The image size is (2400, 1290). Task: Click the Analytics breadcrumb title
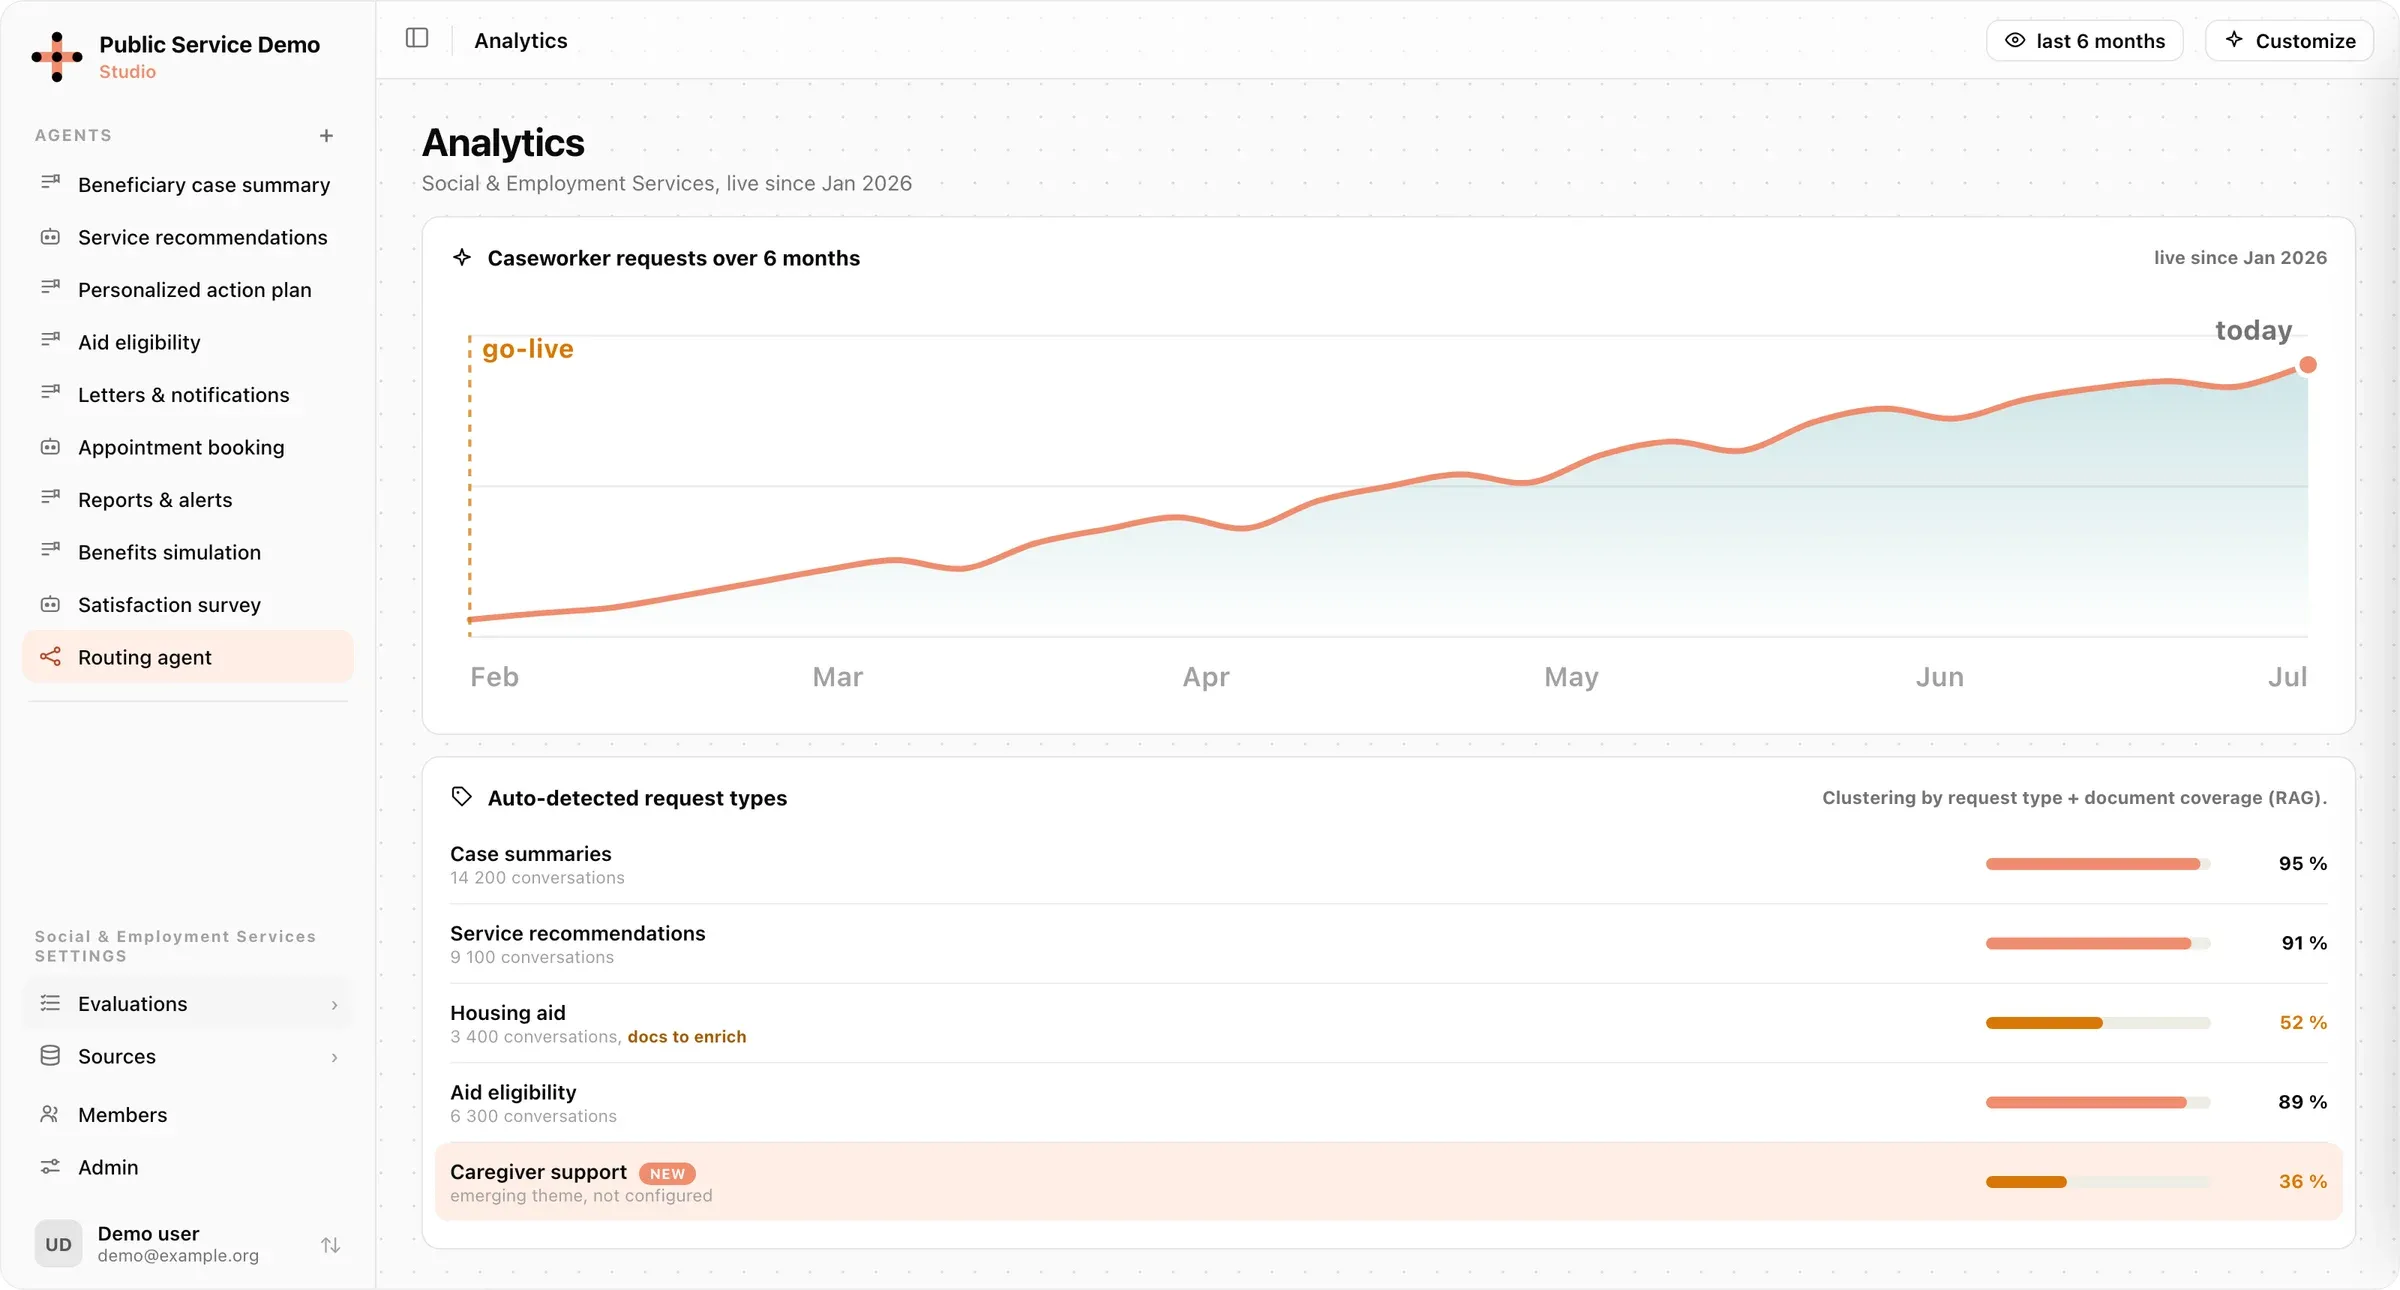coord(521,41)
